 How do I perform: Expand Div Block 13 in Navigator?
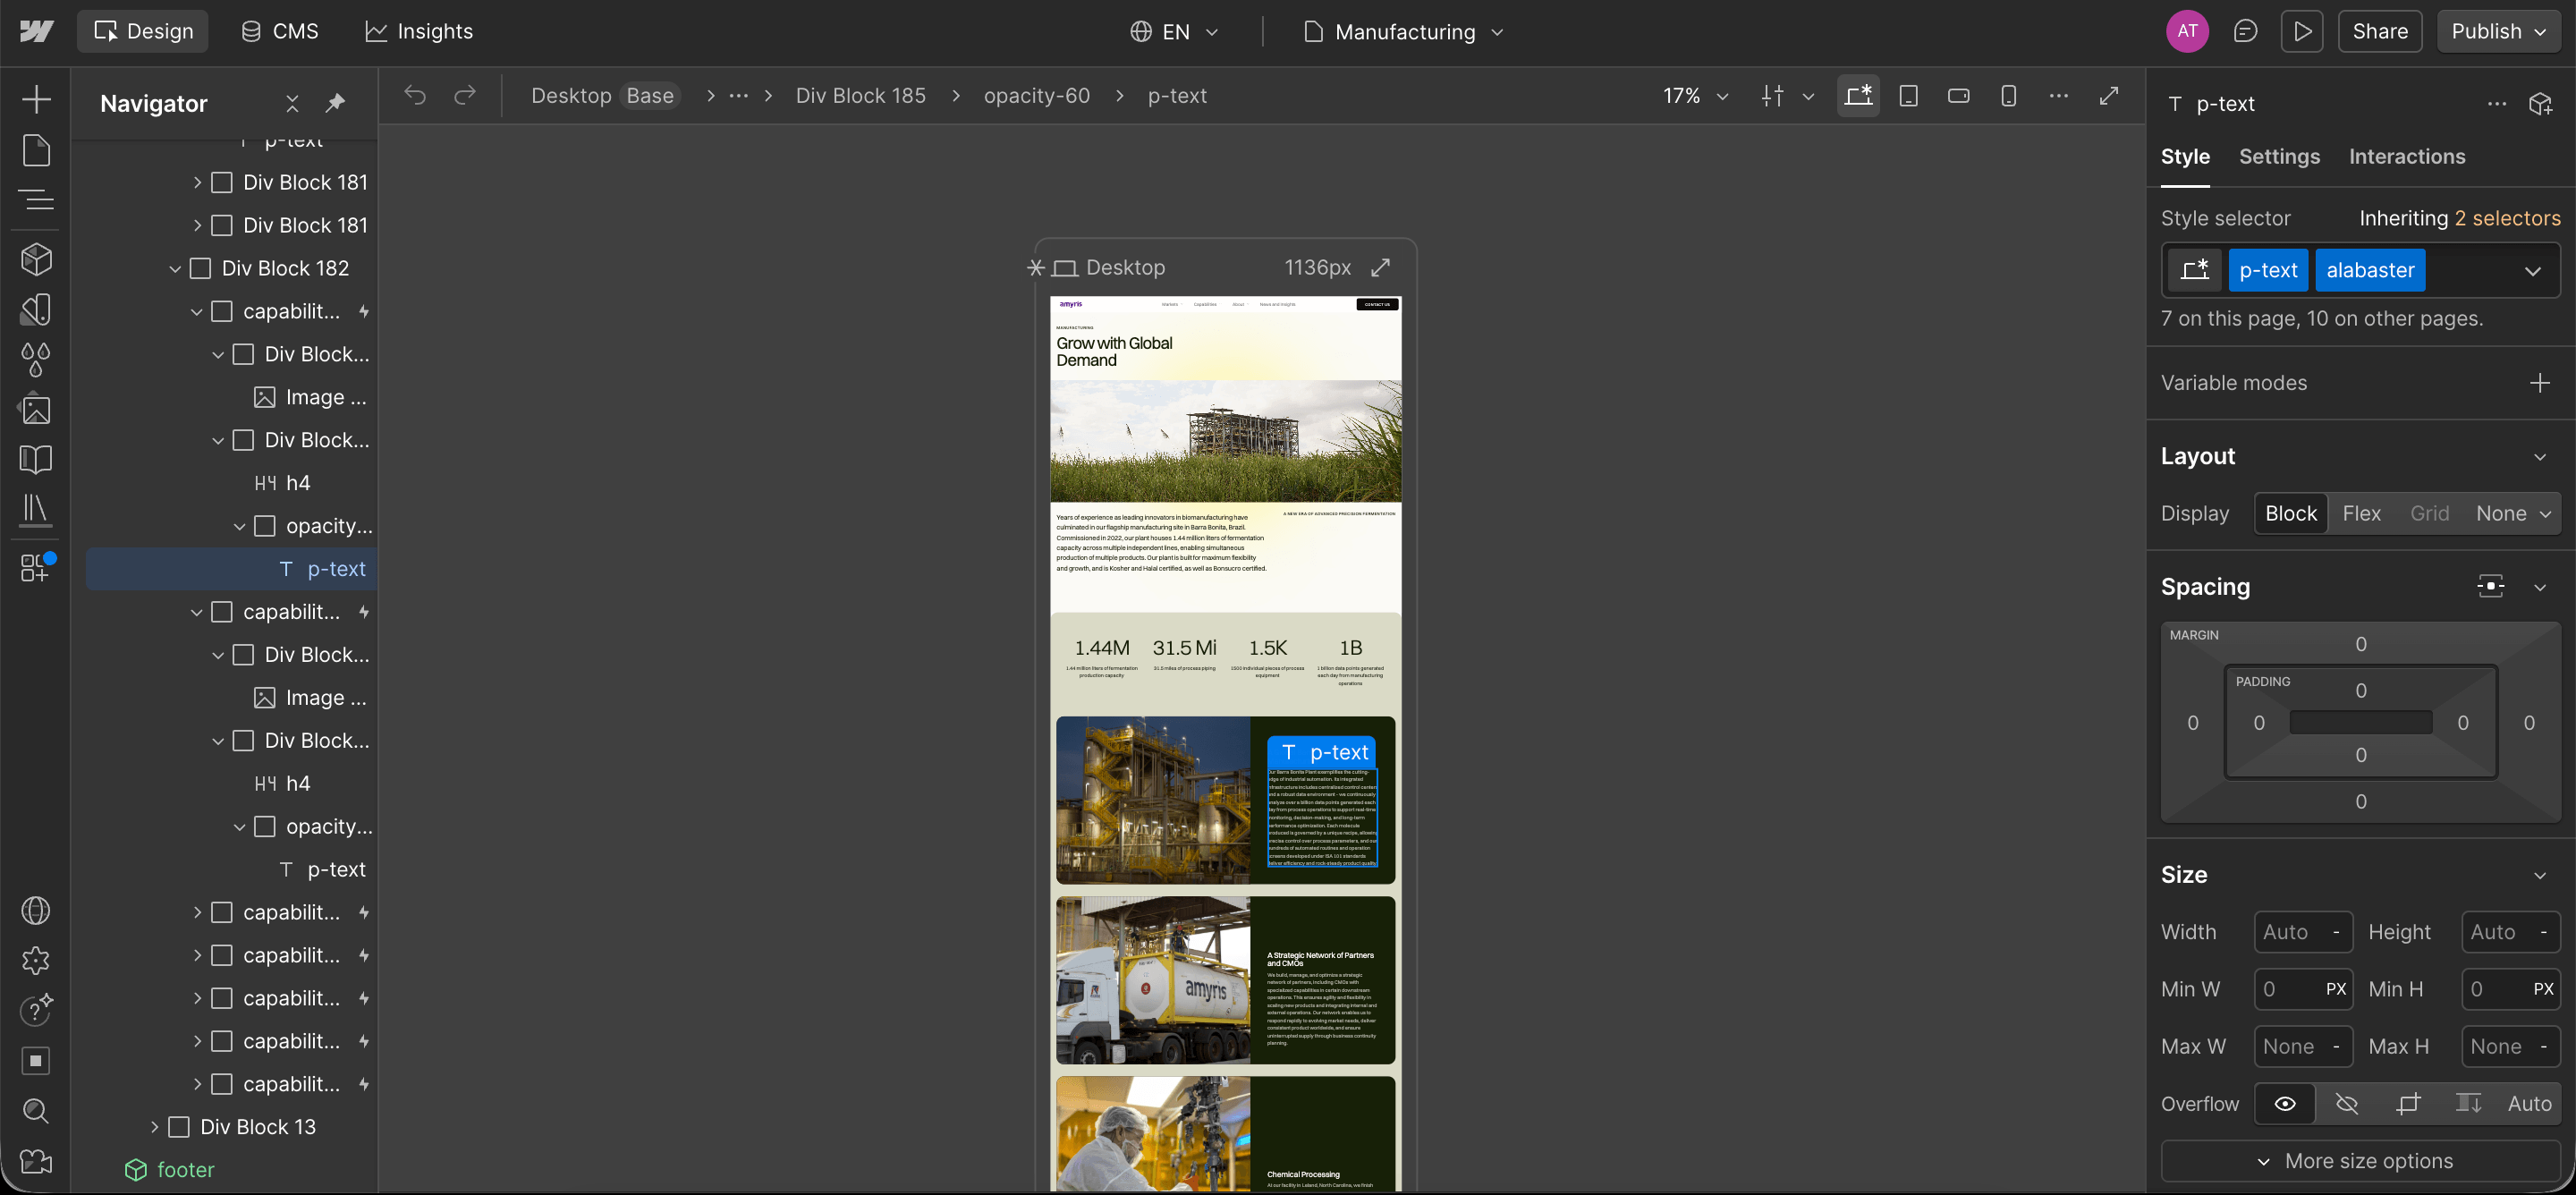154,1127
